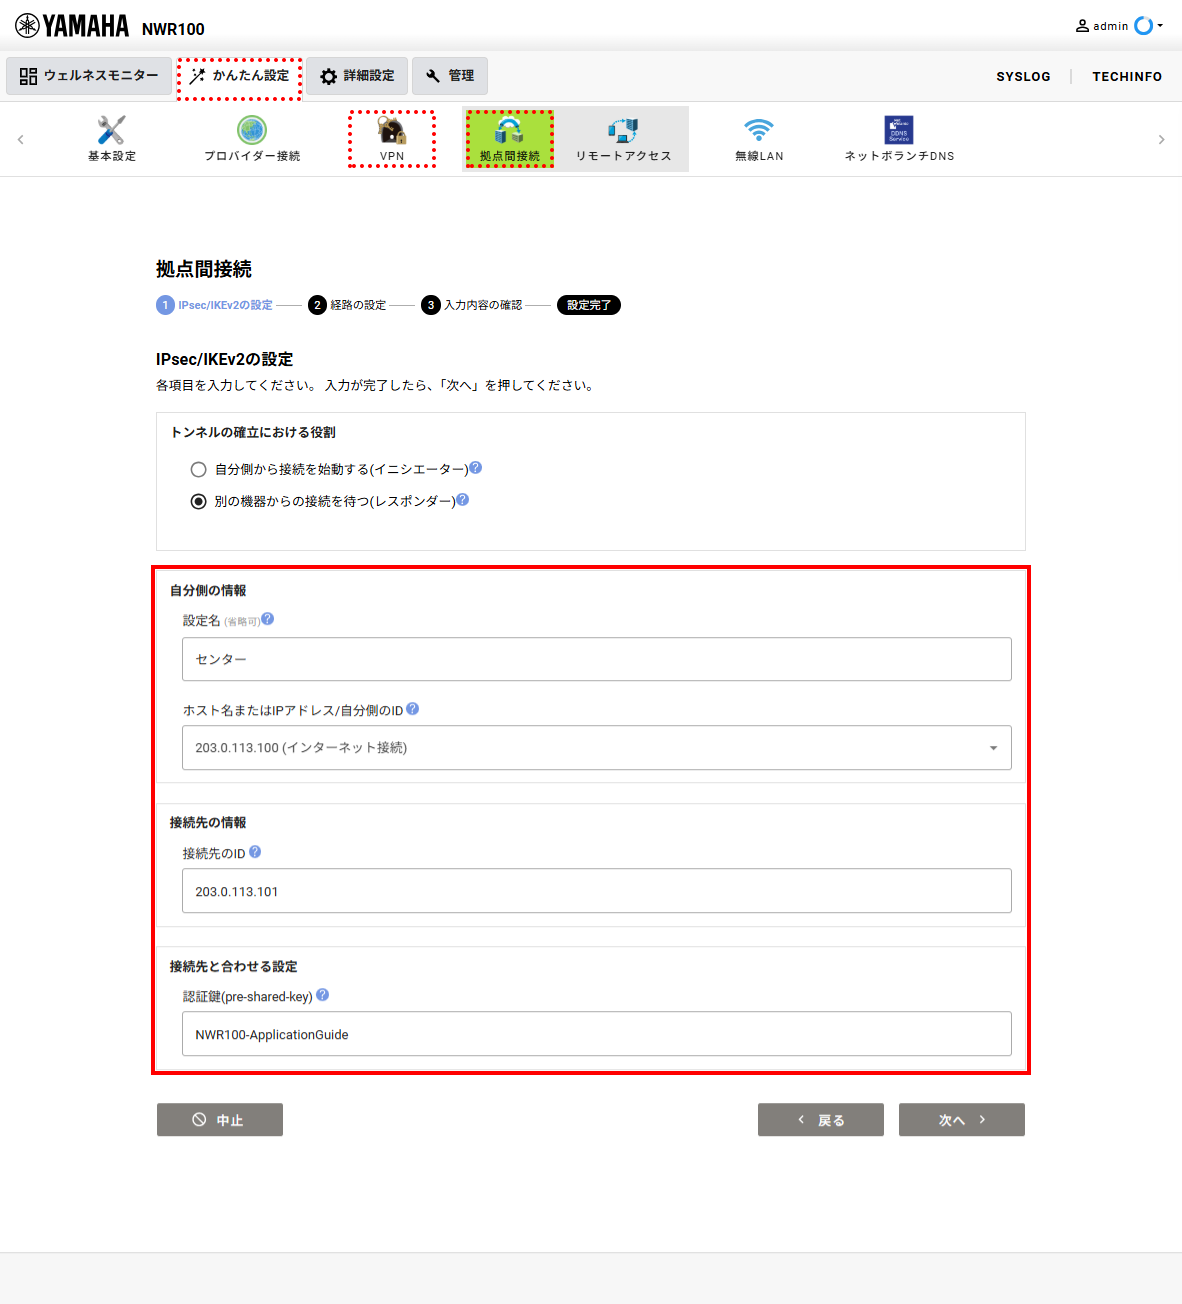The height and width of the screenshot is (1304, 1182).
Task: Click the 拠点間接続 page heading
Action: [x=204, y=269]
